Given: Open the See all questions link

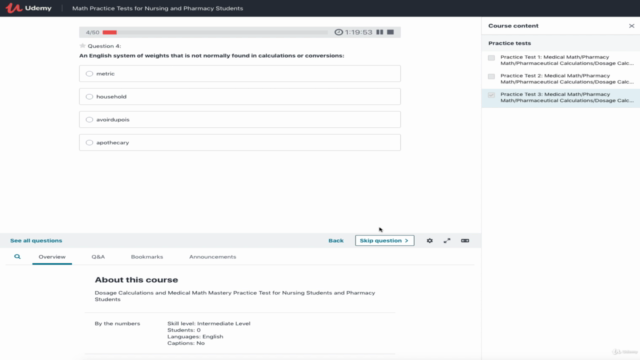Looking at the screenshot, I should click(x=36, y=240).
